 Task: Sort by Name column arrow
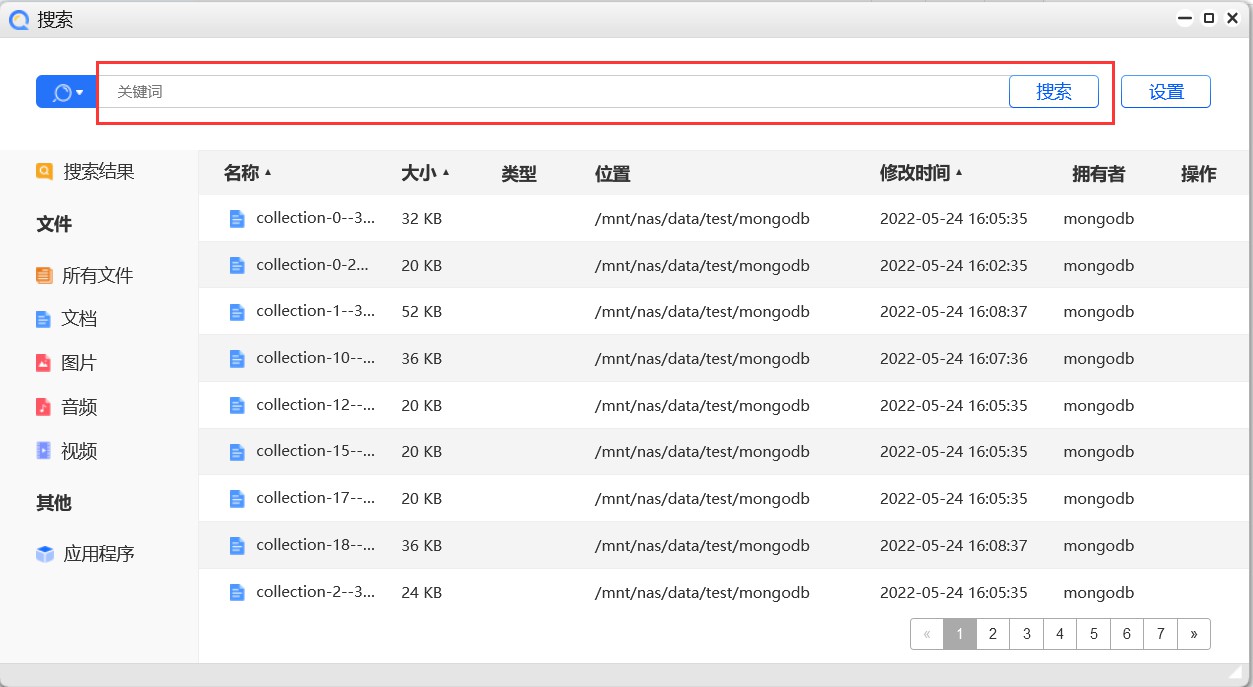click(268, 173)
